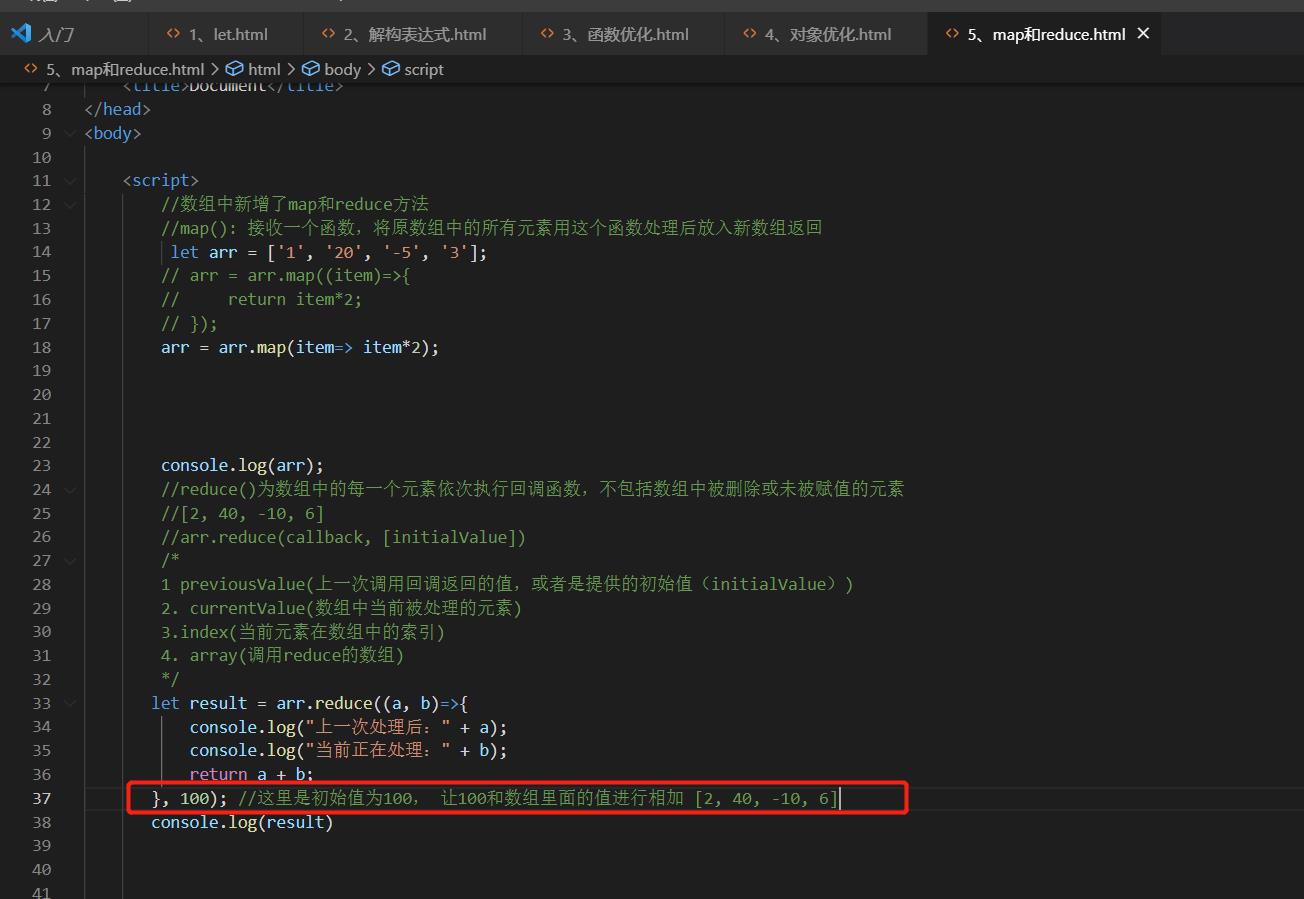Viewport: 1304px width, 899px height.
Task: Click the //map(): 接收一个函数 comment line
Action: (x=491, y=228)
